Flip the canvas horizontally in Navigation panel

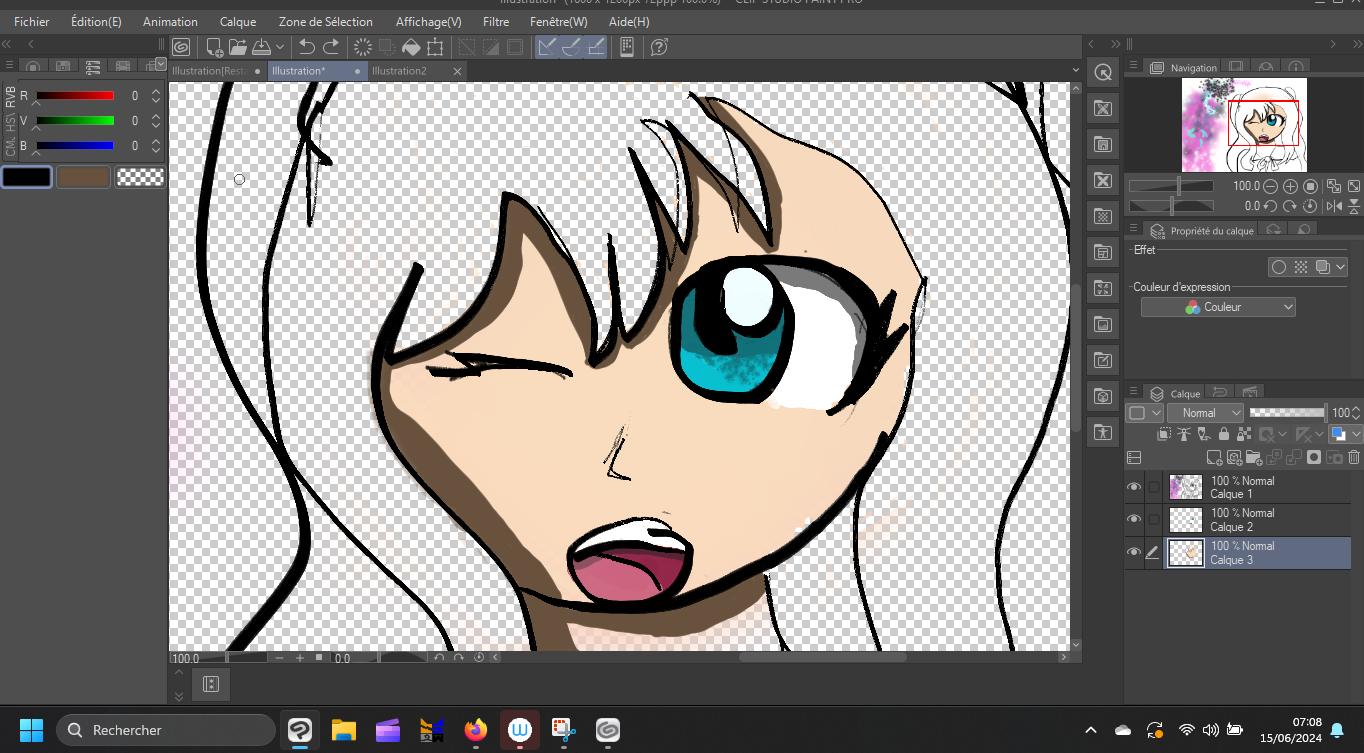coord(1334,206)
